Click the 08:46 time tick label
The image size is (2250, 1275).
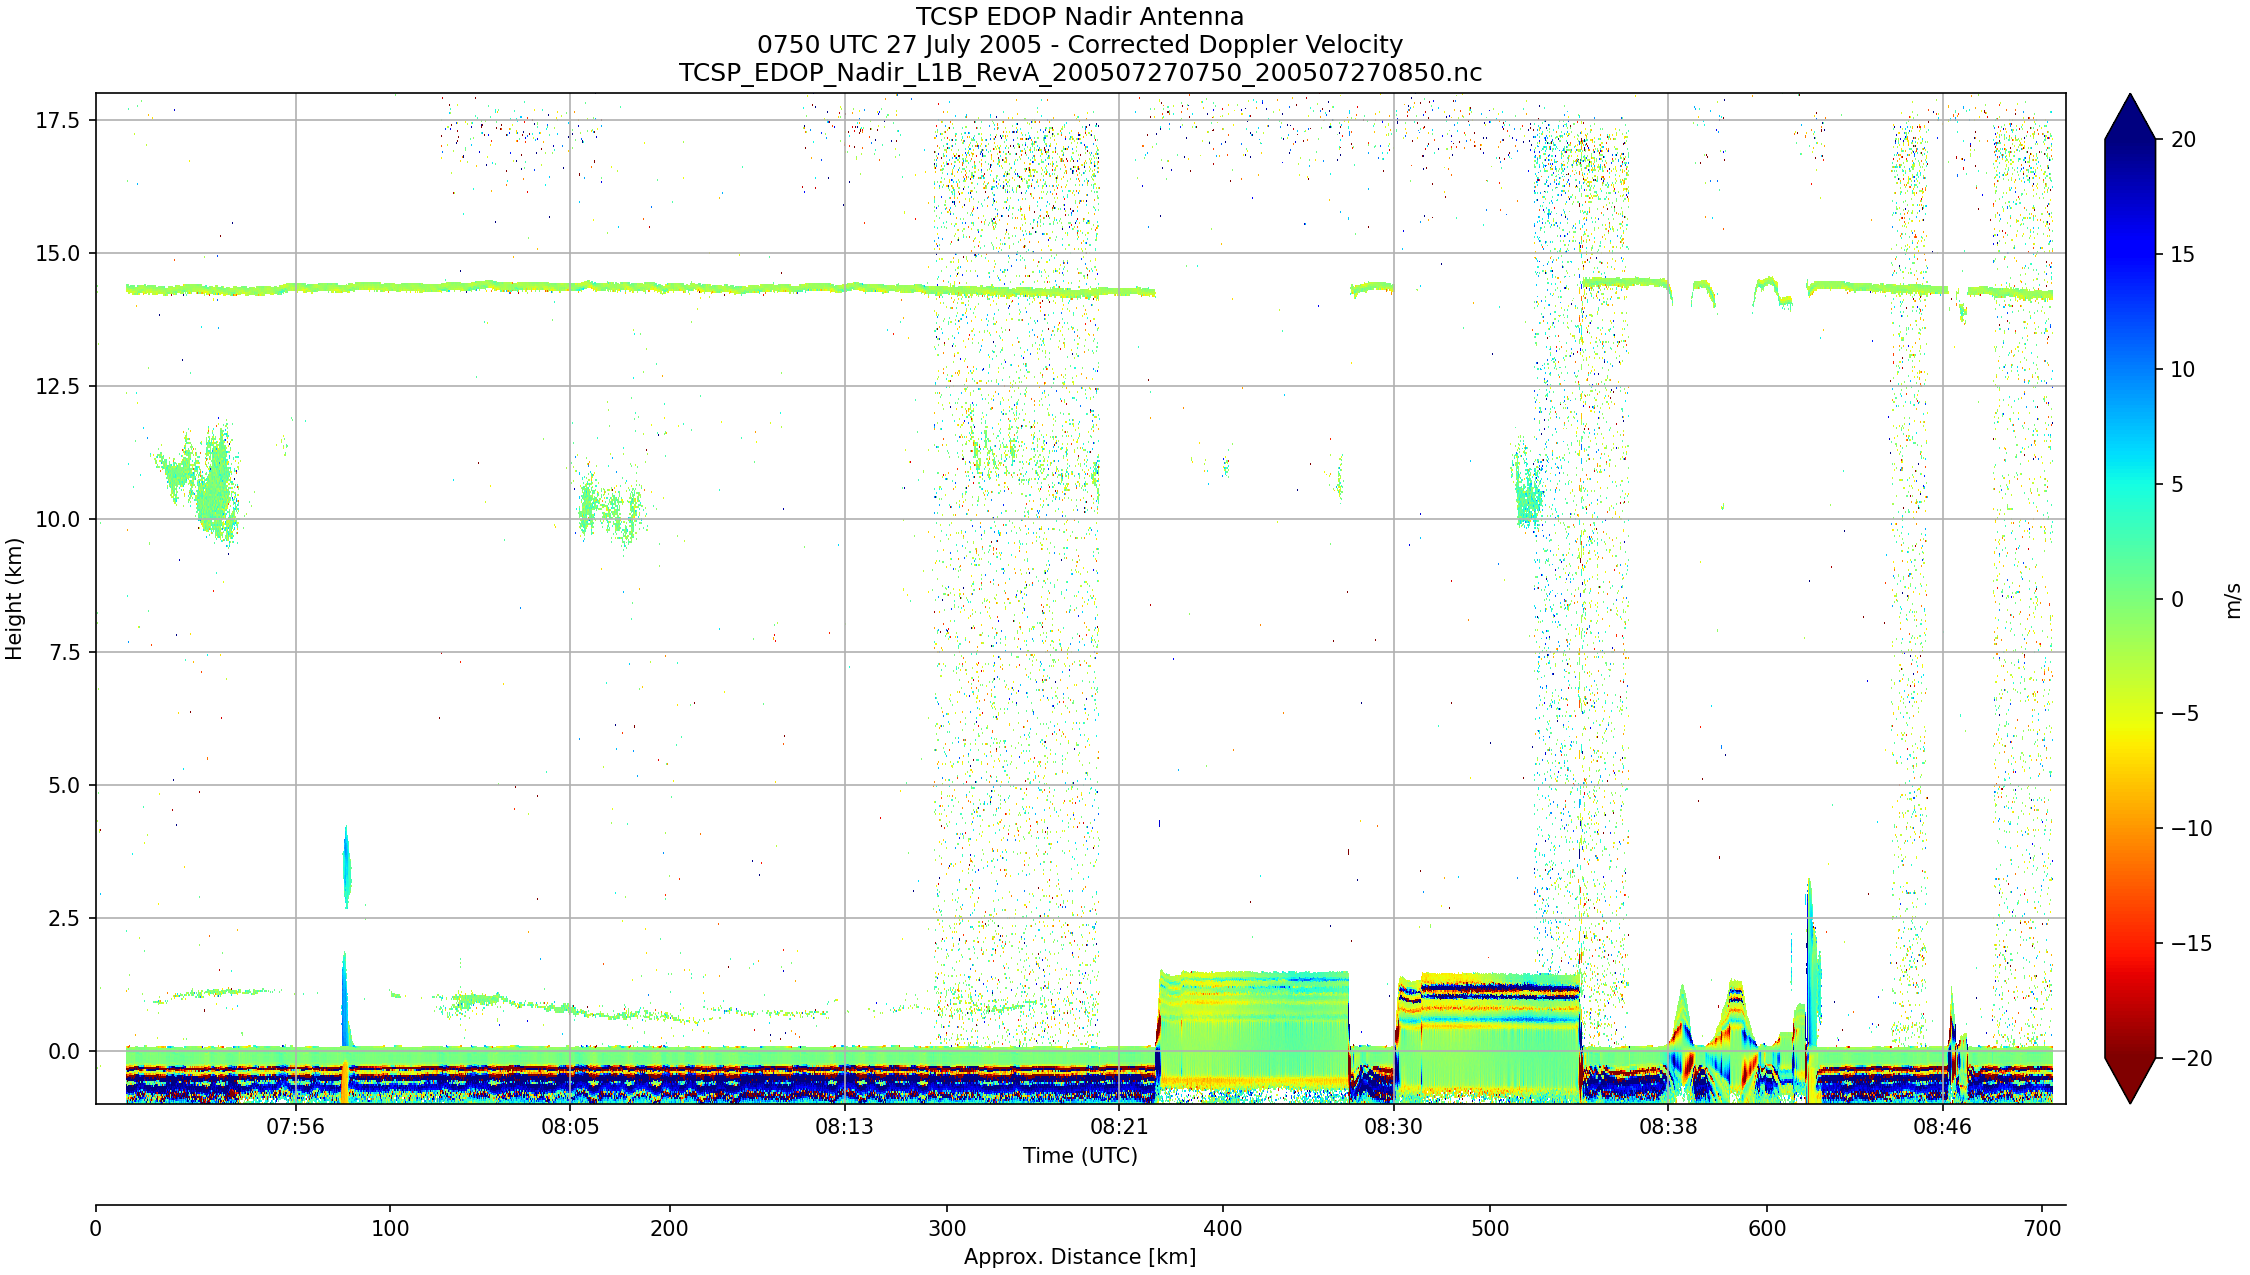[x=1942, y=1127]
